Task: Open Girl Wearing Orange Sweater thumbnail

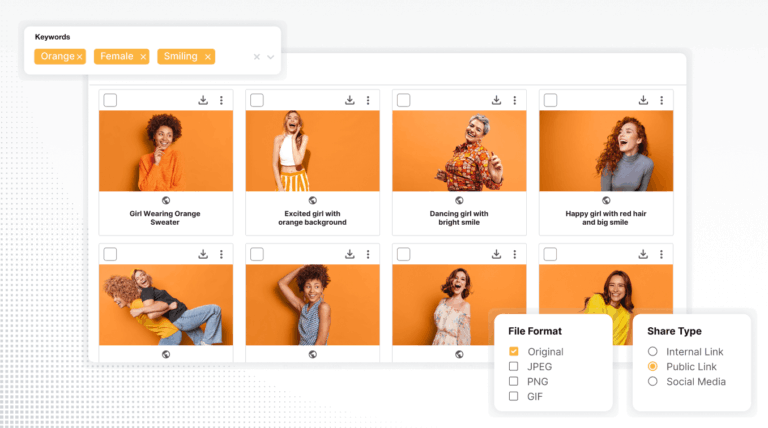Action: (166, 151)
